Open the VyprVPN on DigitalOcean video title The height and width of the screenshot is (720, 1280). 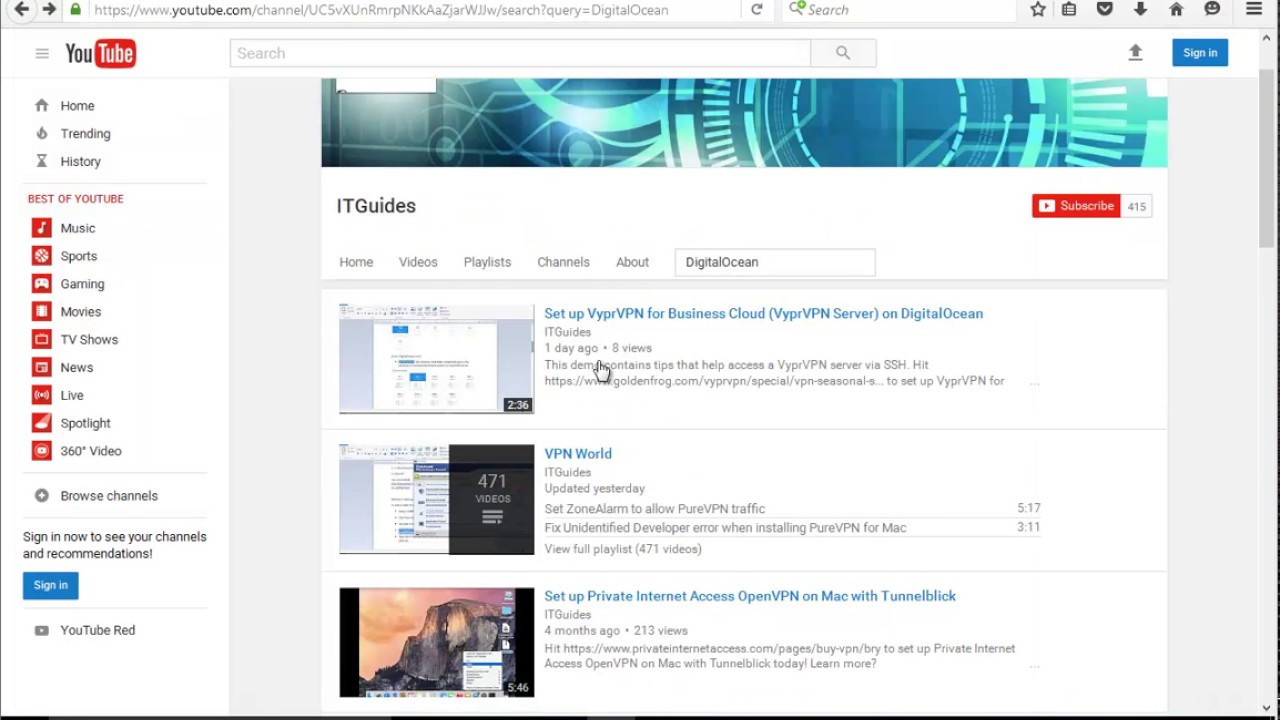pyautogui.click(x=763, y=313)
